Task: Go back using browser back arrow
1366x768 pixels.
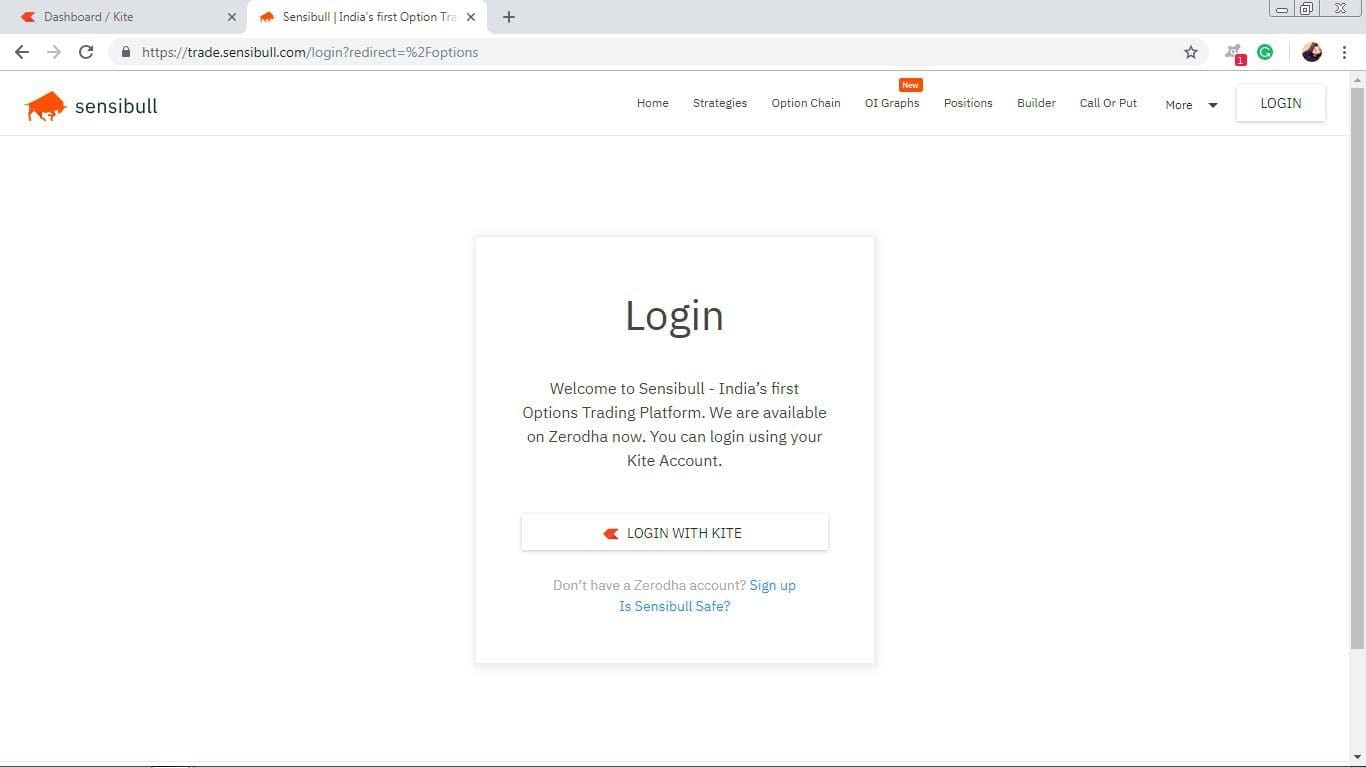Action: click(22, 52)
